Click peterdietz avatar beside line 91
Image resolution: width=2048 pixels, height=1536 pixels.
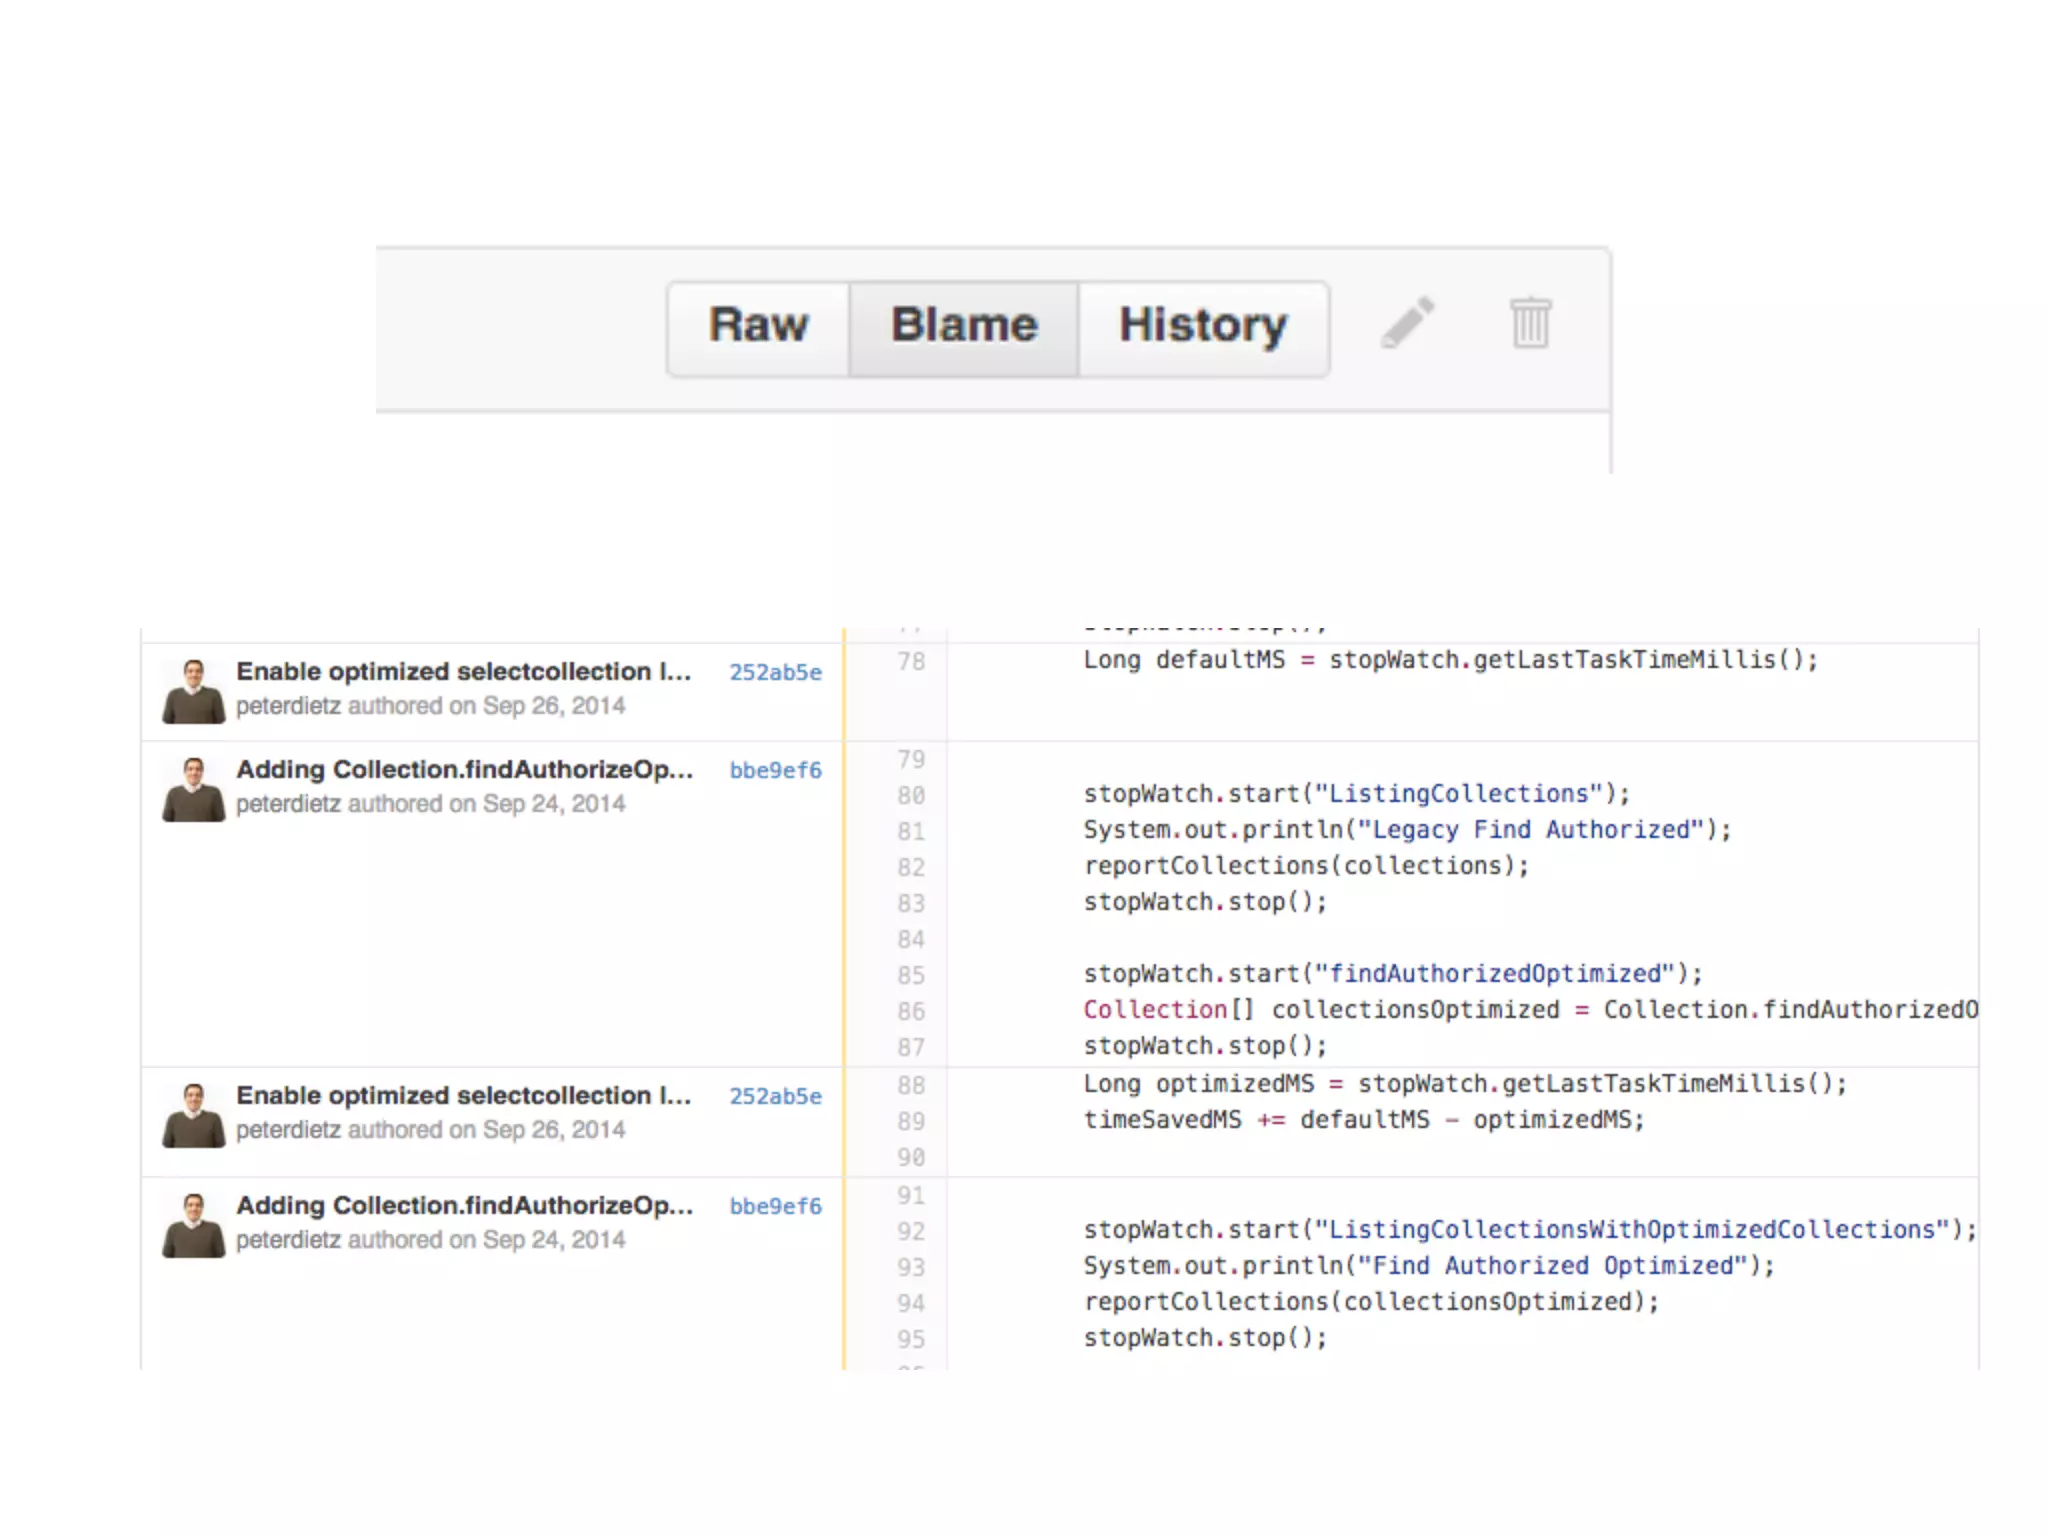coord(193,1225)
